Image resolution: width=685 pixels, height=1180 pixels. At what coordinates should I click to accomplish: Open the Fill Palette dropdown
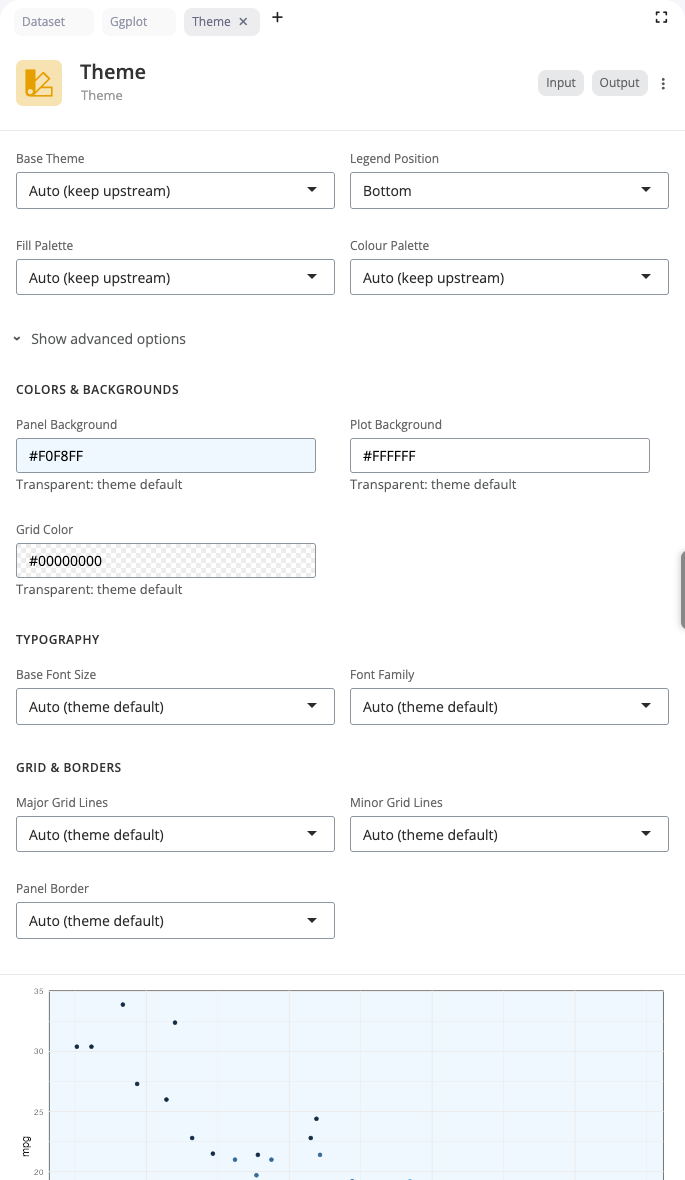pyautogui.click(x=175, y=278)
